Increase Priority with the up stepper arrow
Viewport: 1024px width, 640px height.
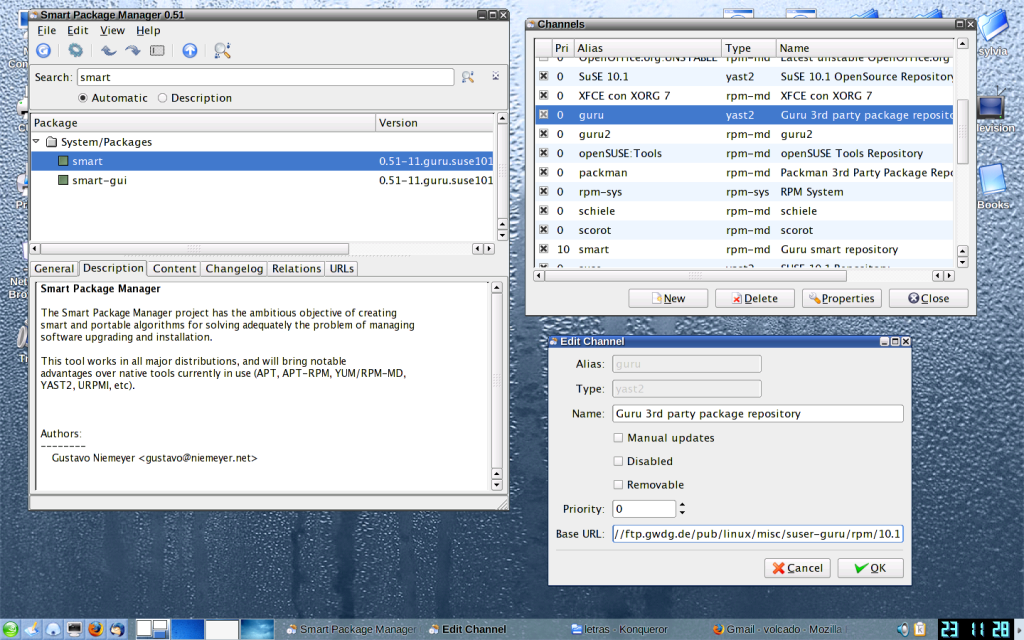pyautogui.click(x=682, y=505)
